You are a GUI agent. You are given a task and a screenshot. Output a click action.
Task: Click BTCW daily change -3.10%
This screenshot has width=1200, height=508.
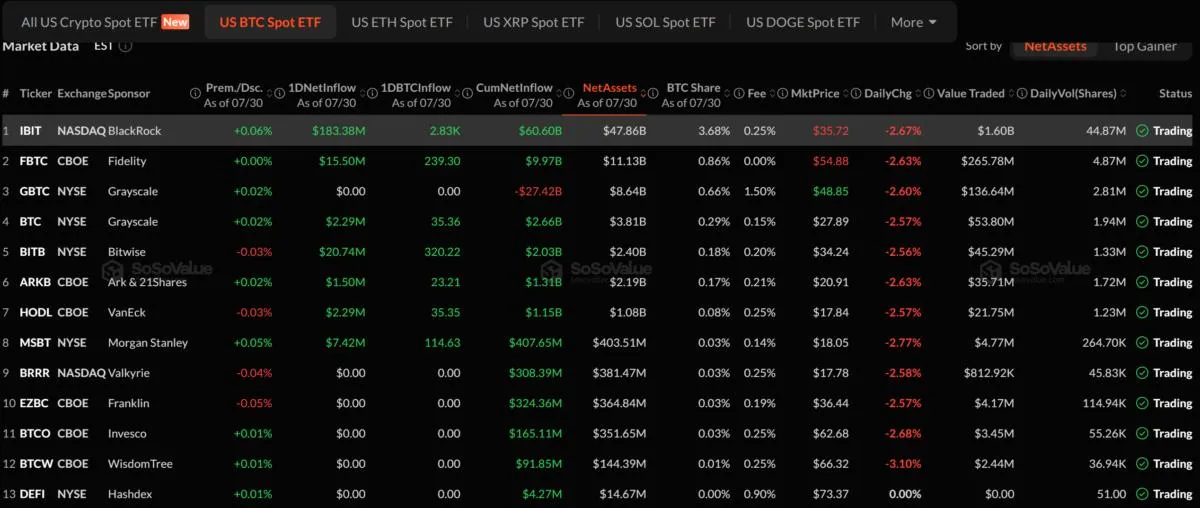click(x=903, y=464)
